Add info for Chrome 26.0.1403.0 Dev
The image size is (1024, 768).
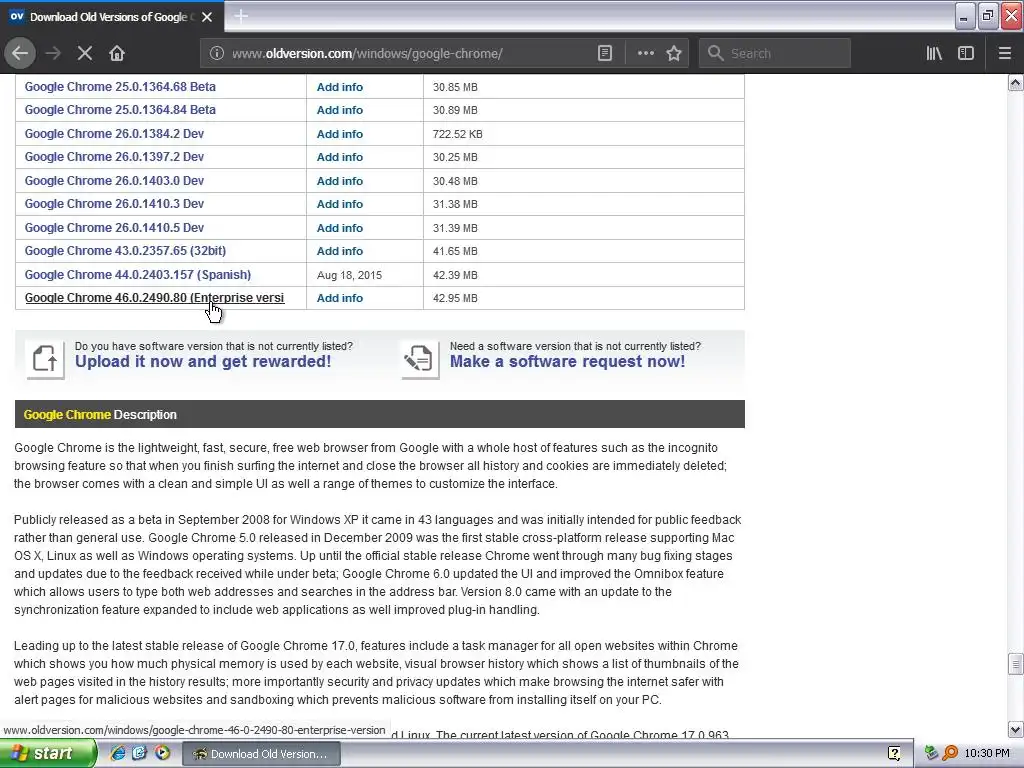click(x=340, y=181)
